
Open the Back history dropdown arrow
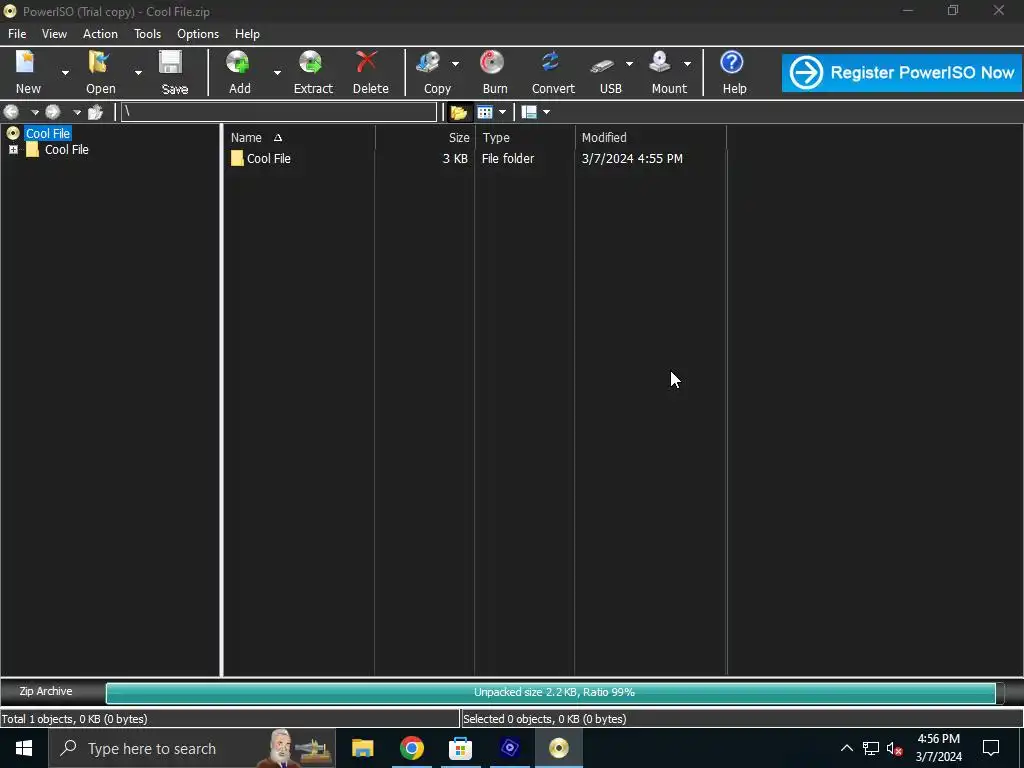point(35,112)
